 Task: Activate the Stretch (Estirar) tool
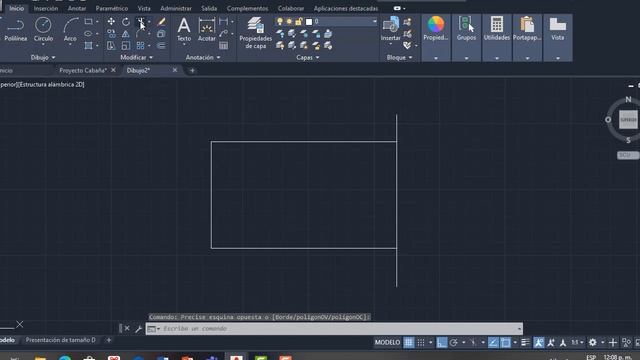[x=111, y=45]
